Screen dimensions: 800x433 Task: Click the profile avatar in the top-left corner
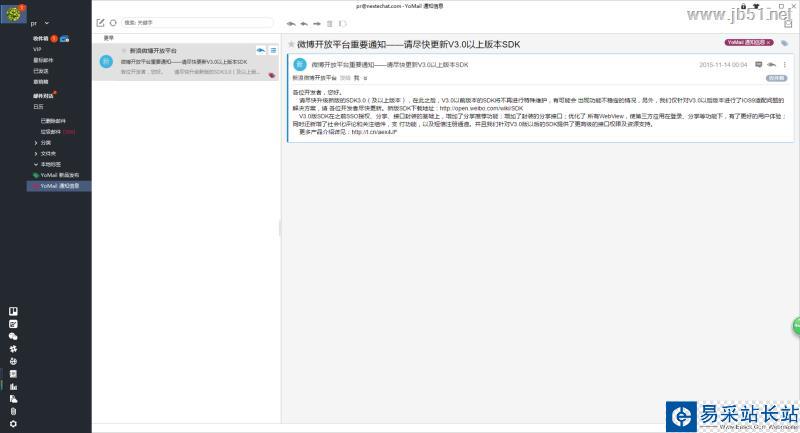coord(13,13)
